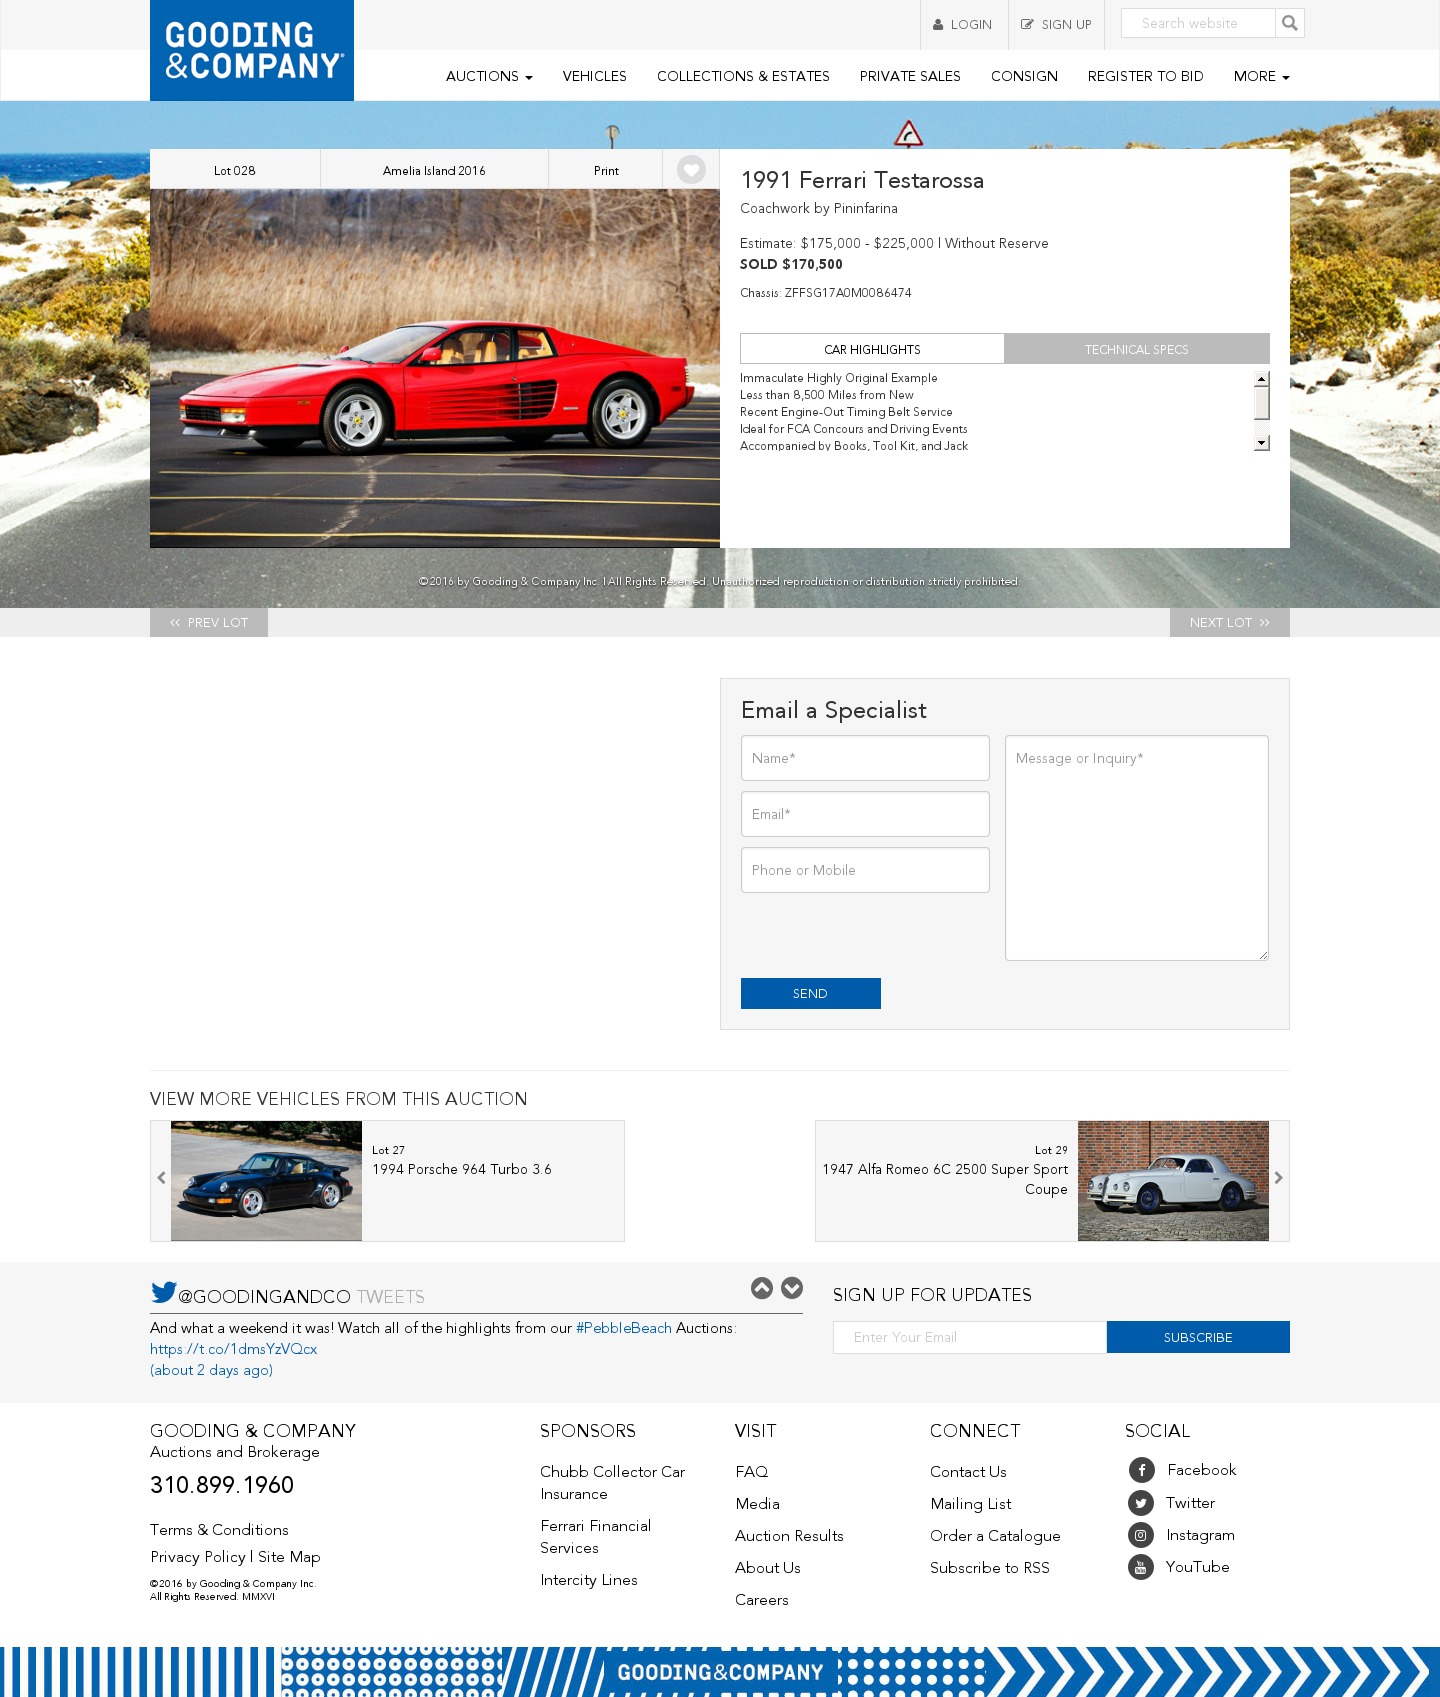This screenshot has width=1440, height=1697.
Task: Open Twitter social icon in footer
Action: point(1141,1503)
